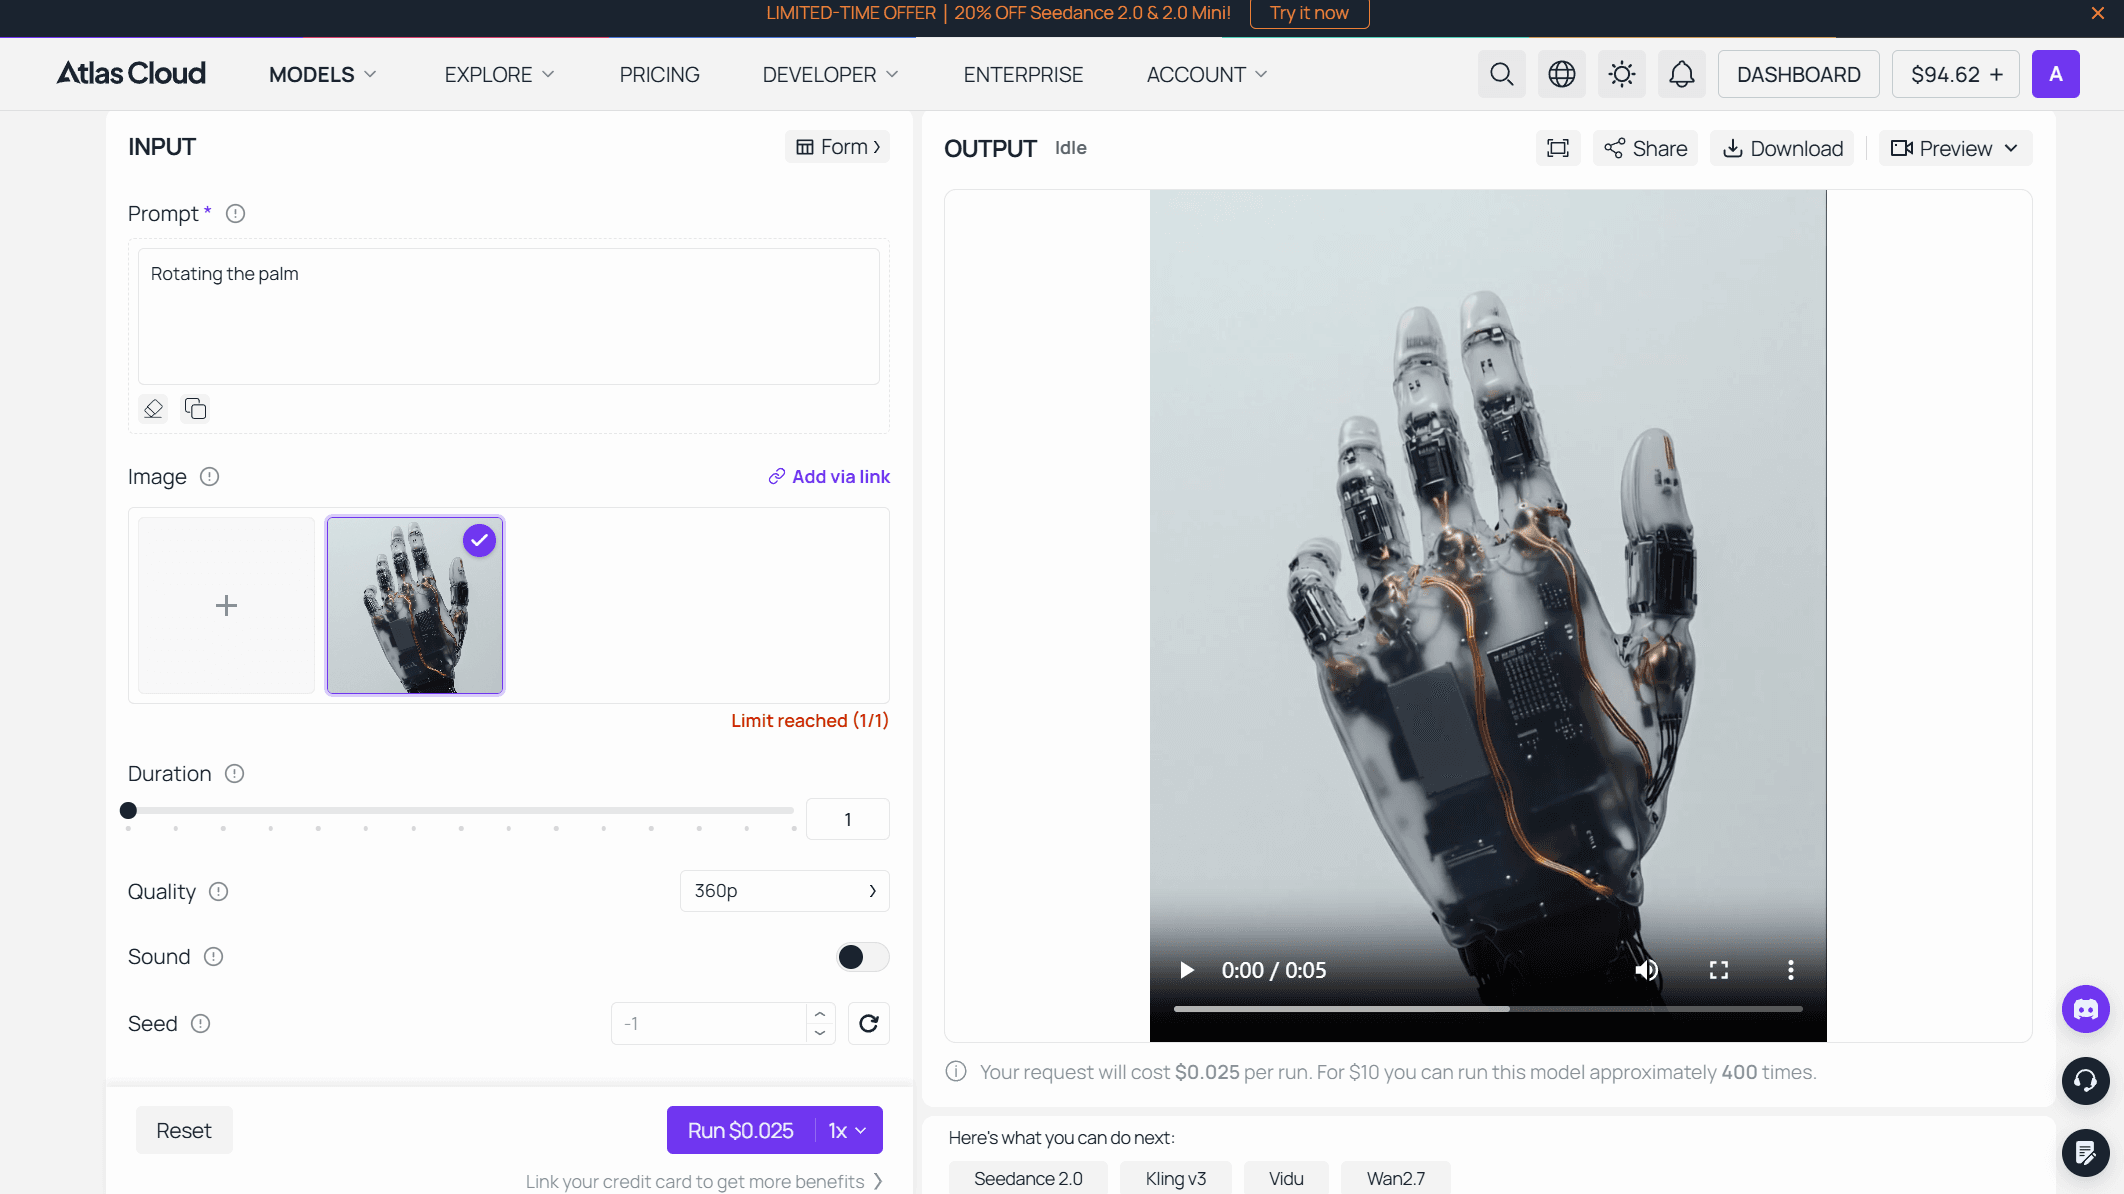Close the limited-time offer banner
The image size is (2124, 1194).
pos(2097,13)
